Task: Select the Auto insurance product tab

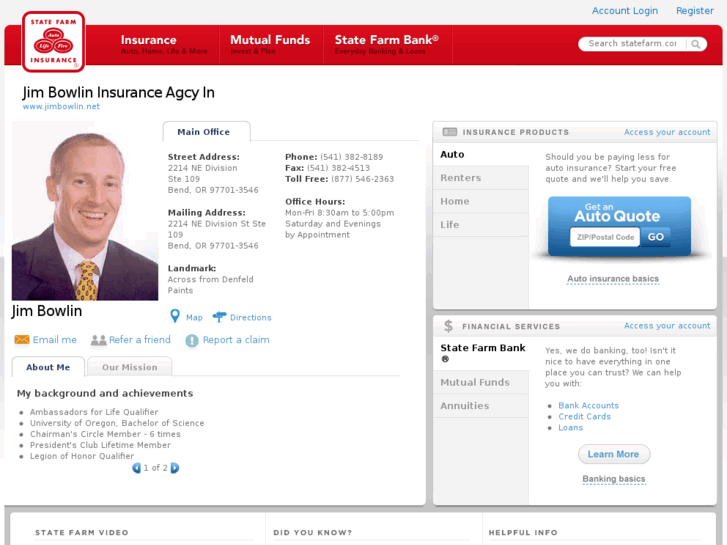Action: tap(481, 154)
